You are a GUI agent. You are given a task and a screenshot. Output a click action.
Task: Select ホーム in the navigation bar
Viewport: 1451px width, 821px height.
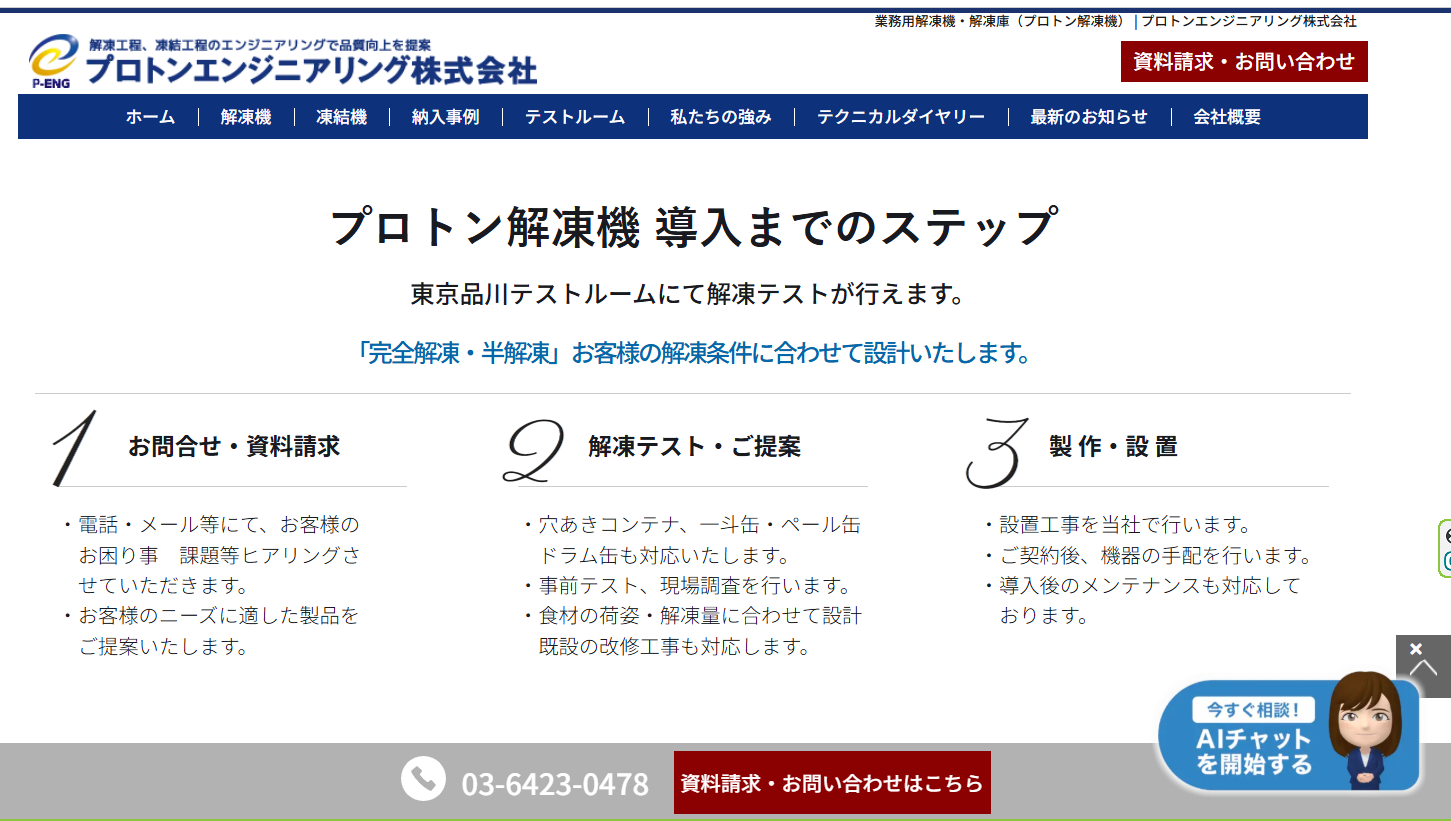148,117
